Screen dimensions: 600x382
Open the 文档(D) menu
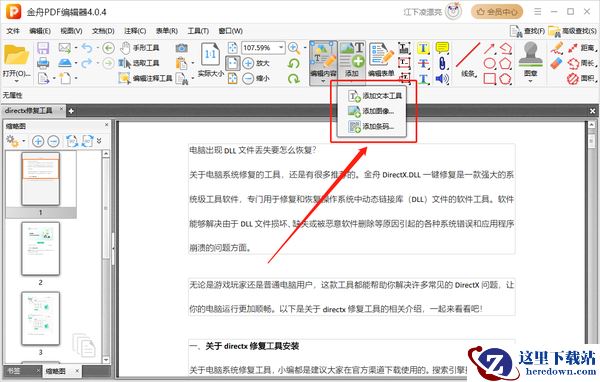coord(103,31)
